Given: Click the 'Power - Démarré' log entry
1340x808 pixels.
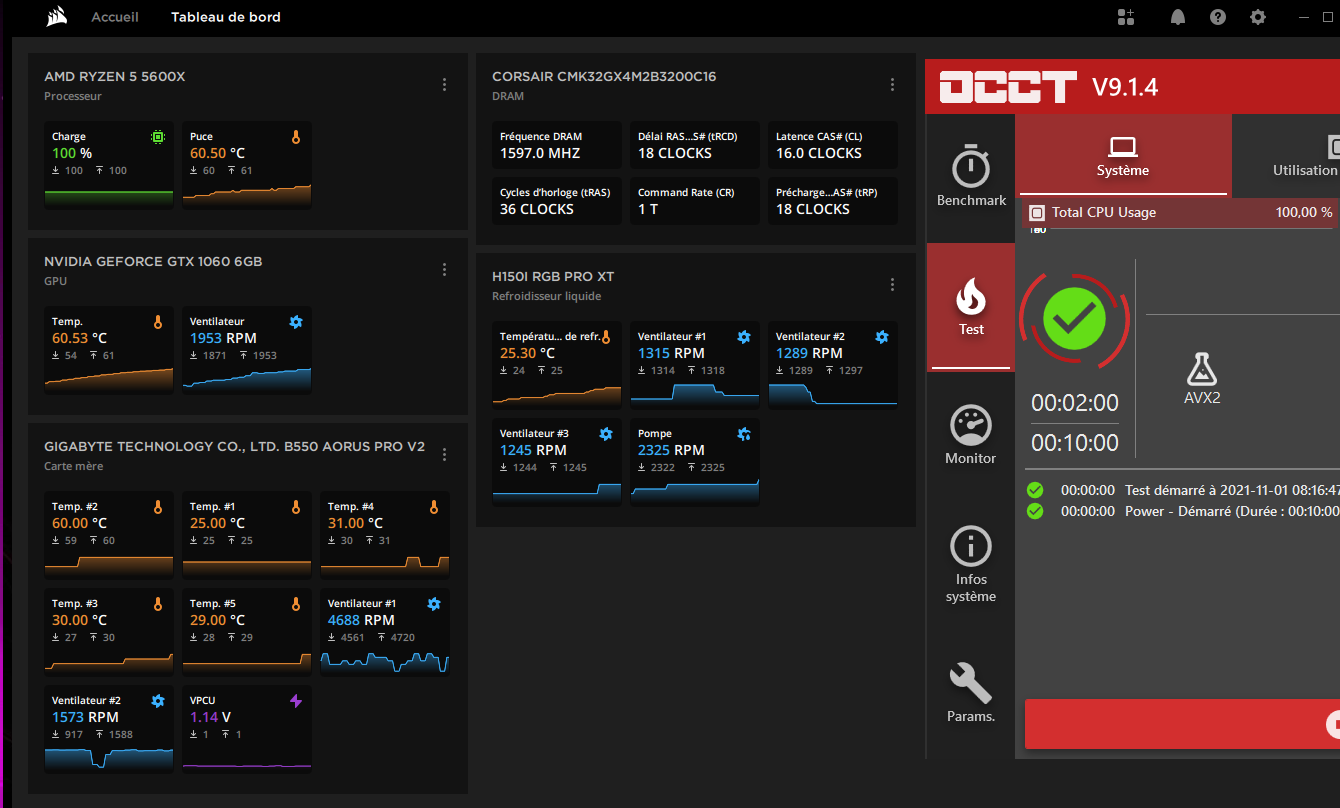Looking at the screenshot, I should [1182, 511].
